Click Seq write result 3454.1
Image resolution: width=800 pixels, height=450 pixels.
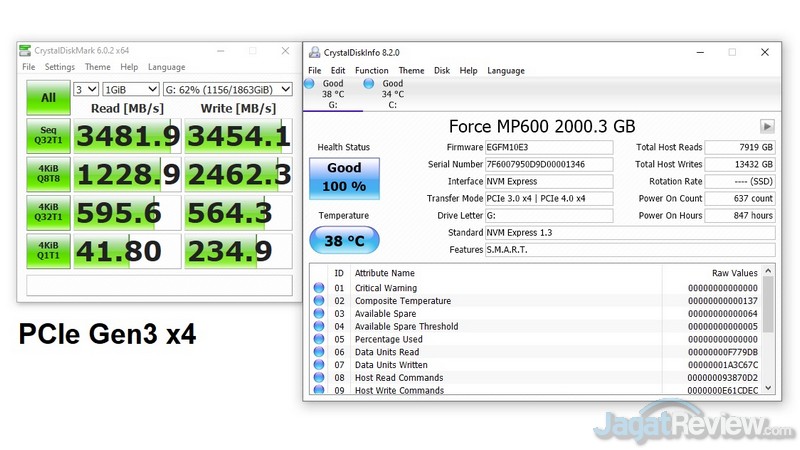[238, 136]
